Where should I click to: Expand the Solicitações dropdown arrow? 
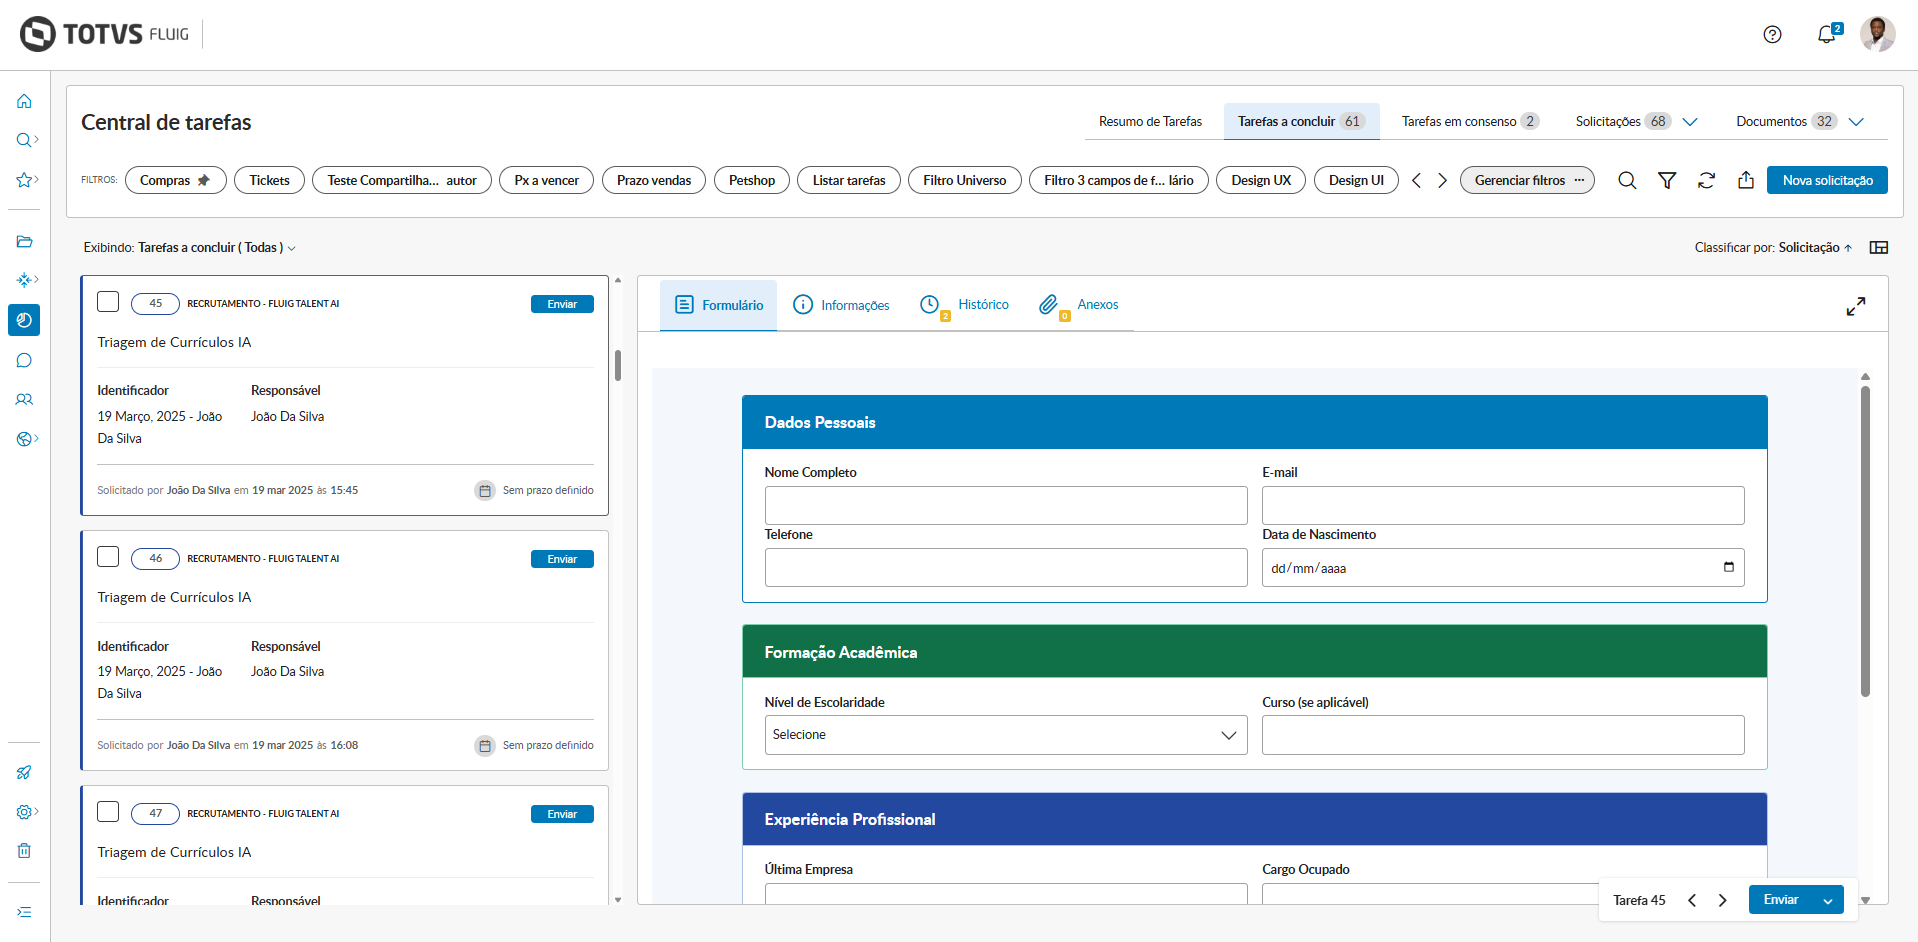pyautogui.click(x=1690, y=121)
